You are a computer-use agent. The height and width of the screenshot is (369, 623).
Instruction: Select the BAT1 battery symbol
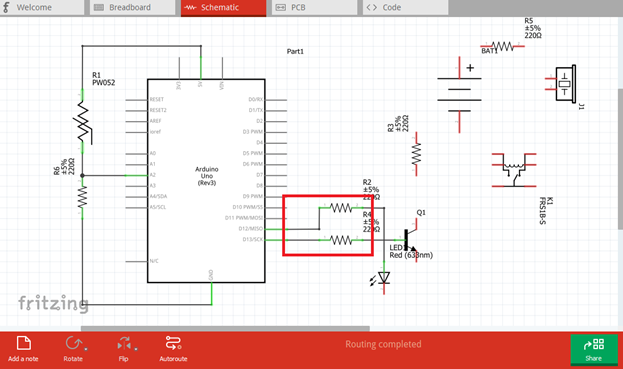click(459, 95)
